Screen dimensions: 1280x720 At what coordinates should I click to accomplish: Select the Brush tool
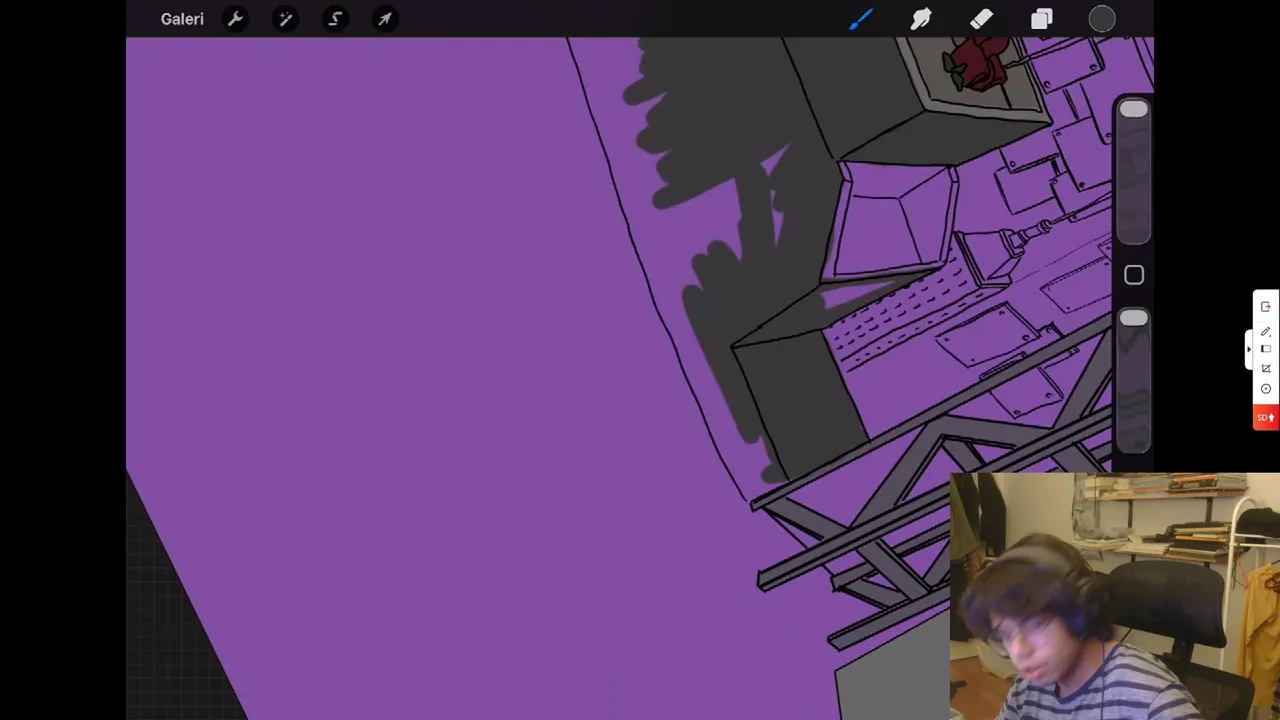[861, 19]
